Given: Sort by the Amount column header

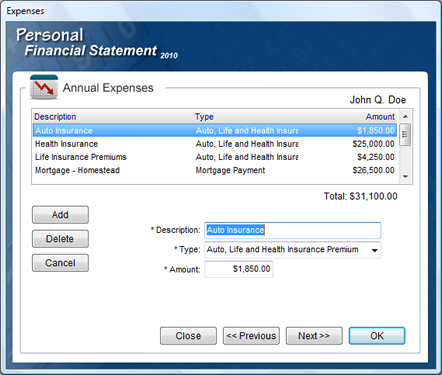Looking at the screenshot, I should point(380,117).
